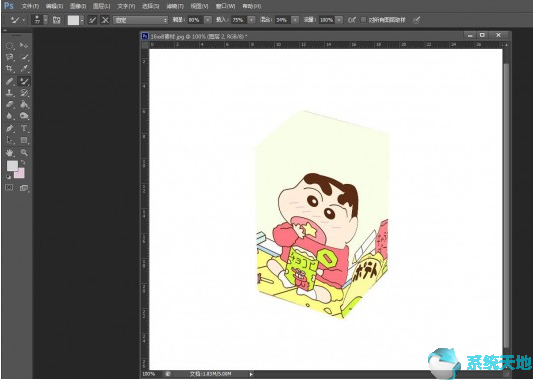
Task: Click the Load 75% value field
Action: pyautogui.click(x=239, y=20)
